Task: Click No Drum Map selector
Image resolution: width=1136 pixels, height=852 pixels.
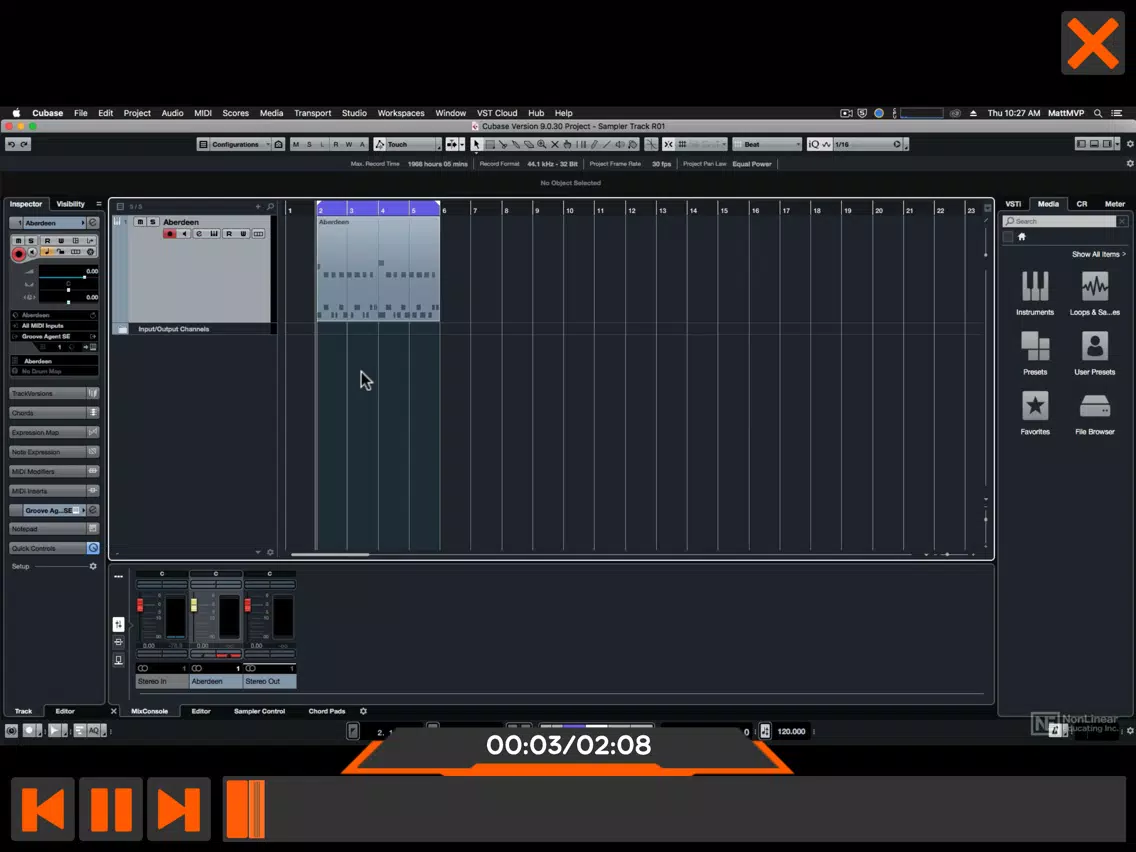Action: tap(54, 372)
